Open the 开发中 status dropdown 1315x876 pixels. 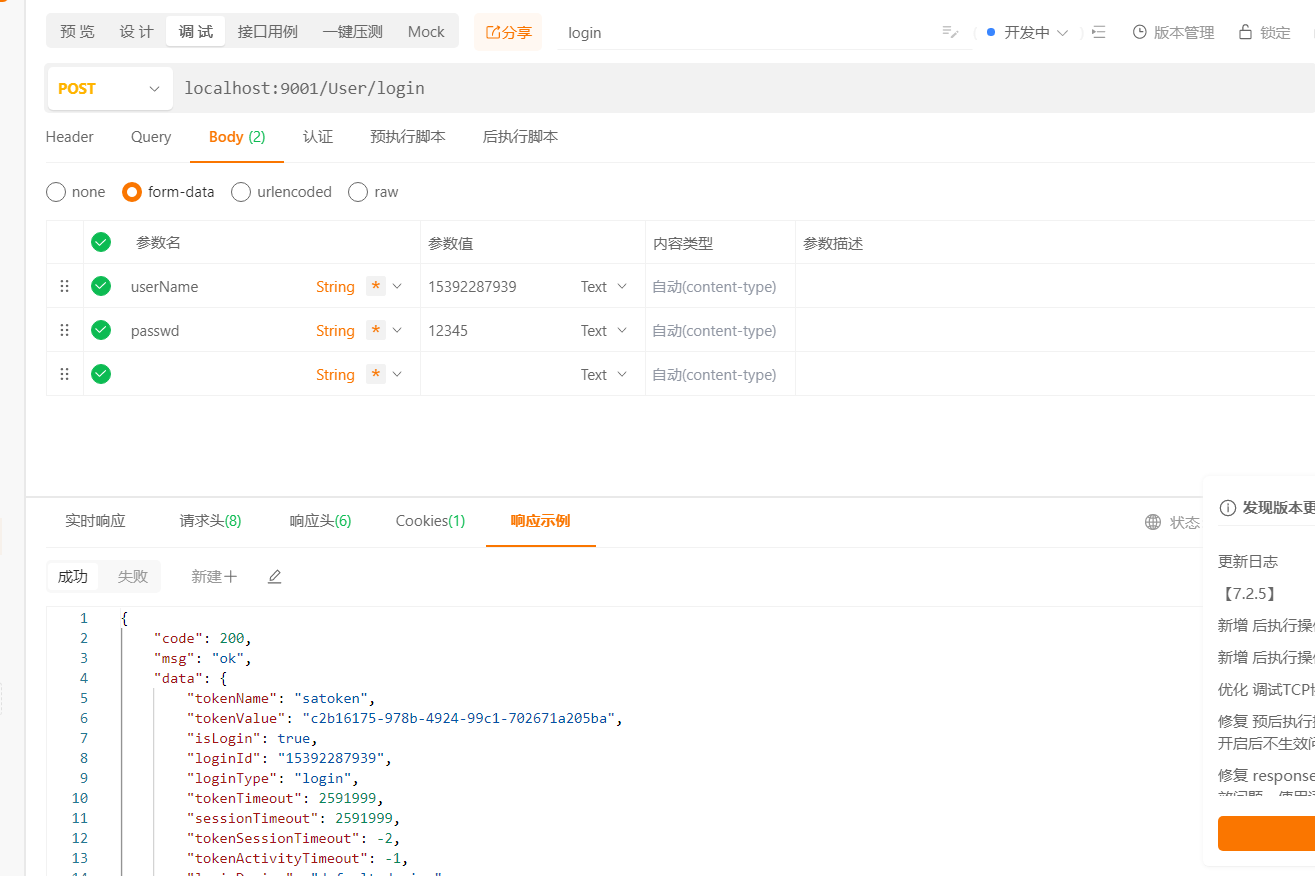tap(1027, 32)
